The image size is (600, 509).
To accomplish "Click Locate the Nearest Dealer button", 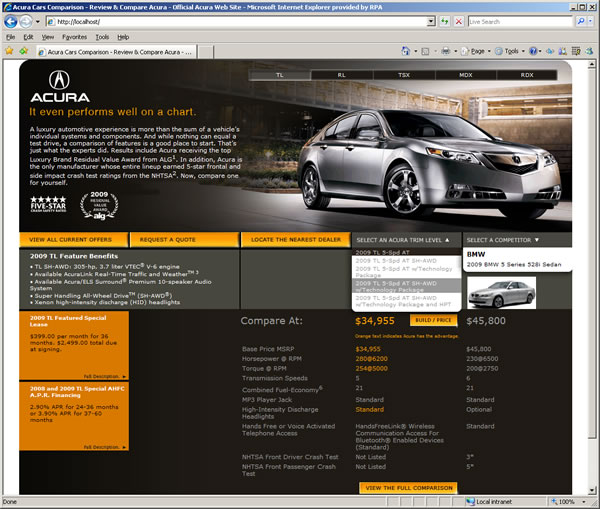I will click(294, 240).
